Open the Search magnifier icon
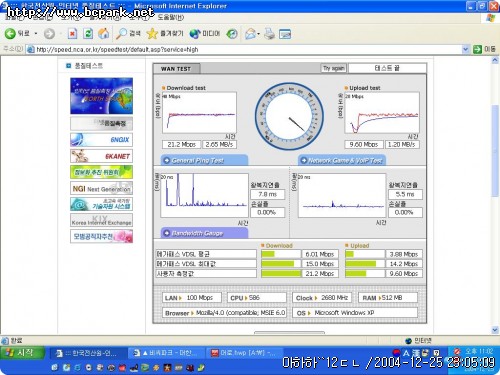The image size is (500, 375). click(121, 34)
